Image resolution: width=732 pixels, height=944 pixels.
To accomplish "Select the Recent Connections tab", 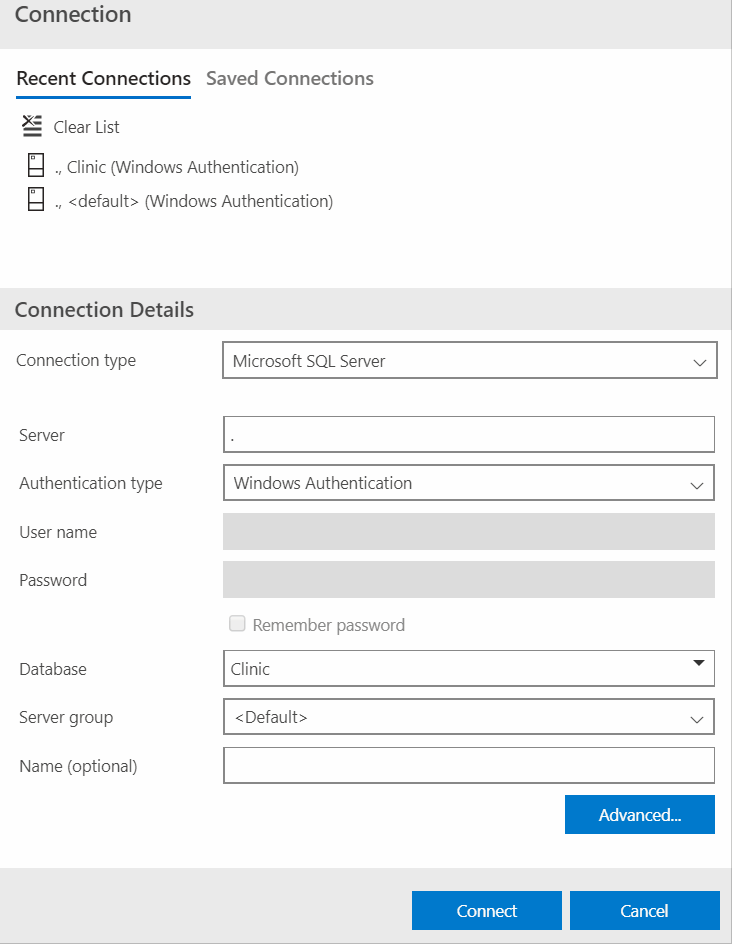I will pyautogui.click(x=103, y=78).
